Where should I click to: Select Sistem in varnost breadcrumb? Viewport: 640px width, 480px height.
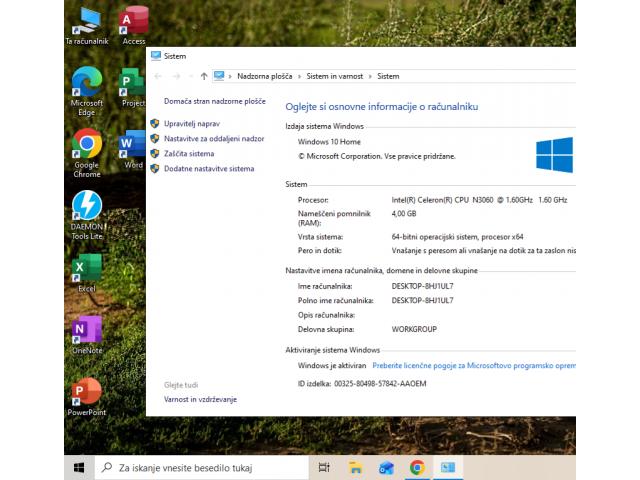pos(335,76)
